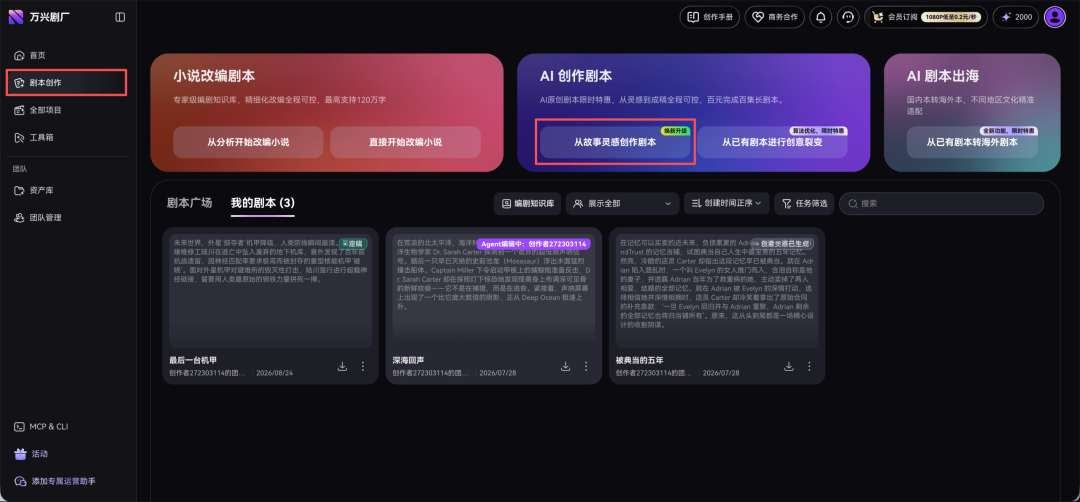The width and height of the screenshot is (1080, 502).
Task: Switch to 我的剧本 (3) tab
Action: click(x=262, y=203)
